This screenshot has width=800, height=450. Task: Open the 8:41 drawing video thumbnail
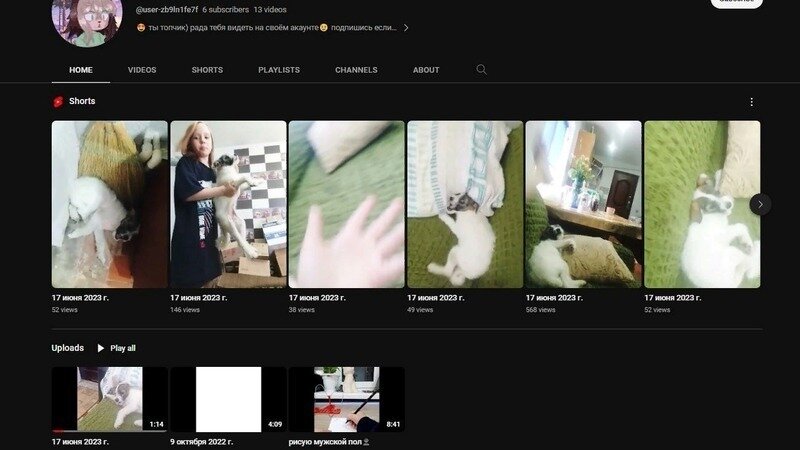click(x=346, y=399)
